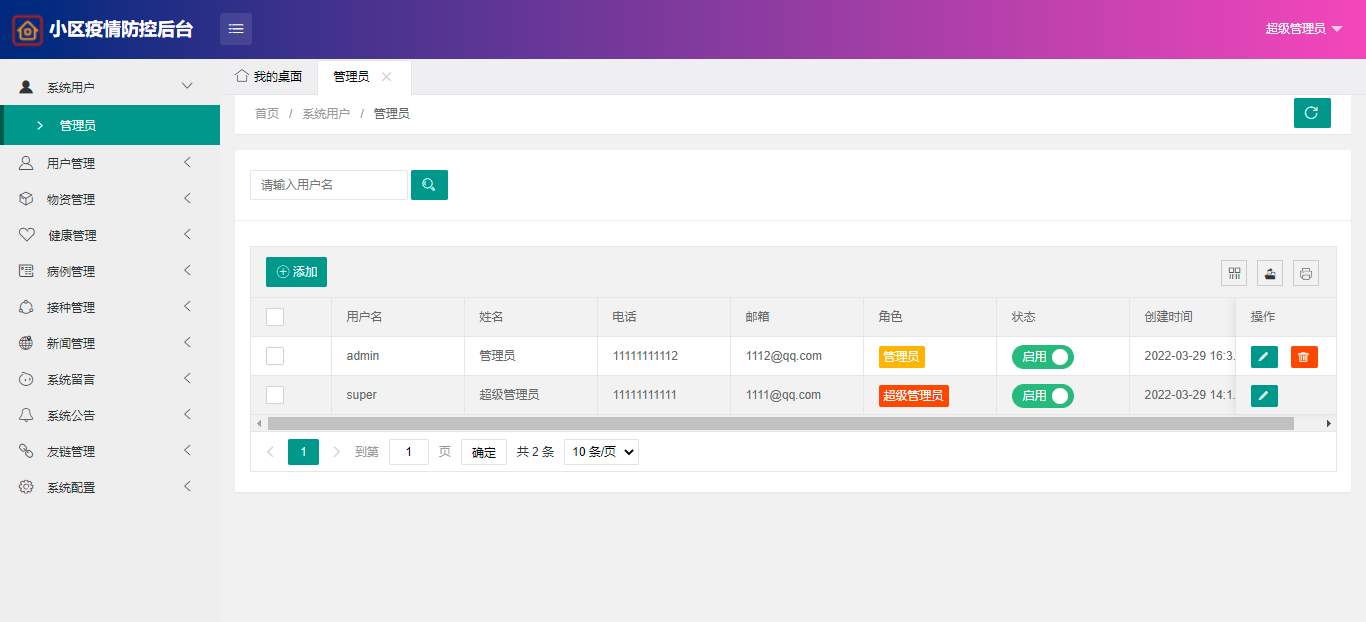Click the scrollbar left arrow

point(258,423)
